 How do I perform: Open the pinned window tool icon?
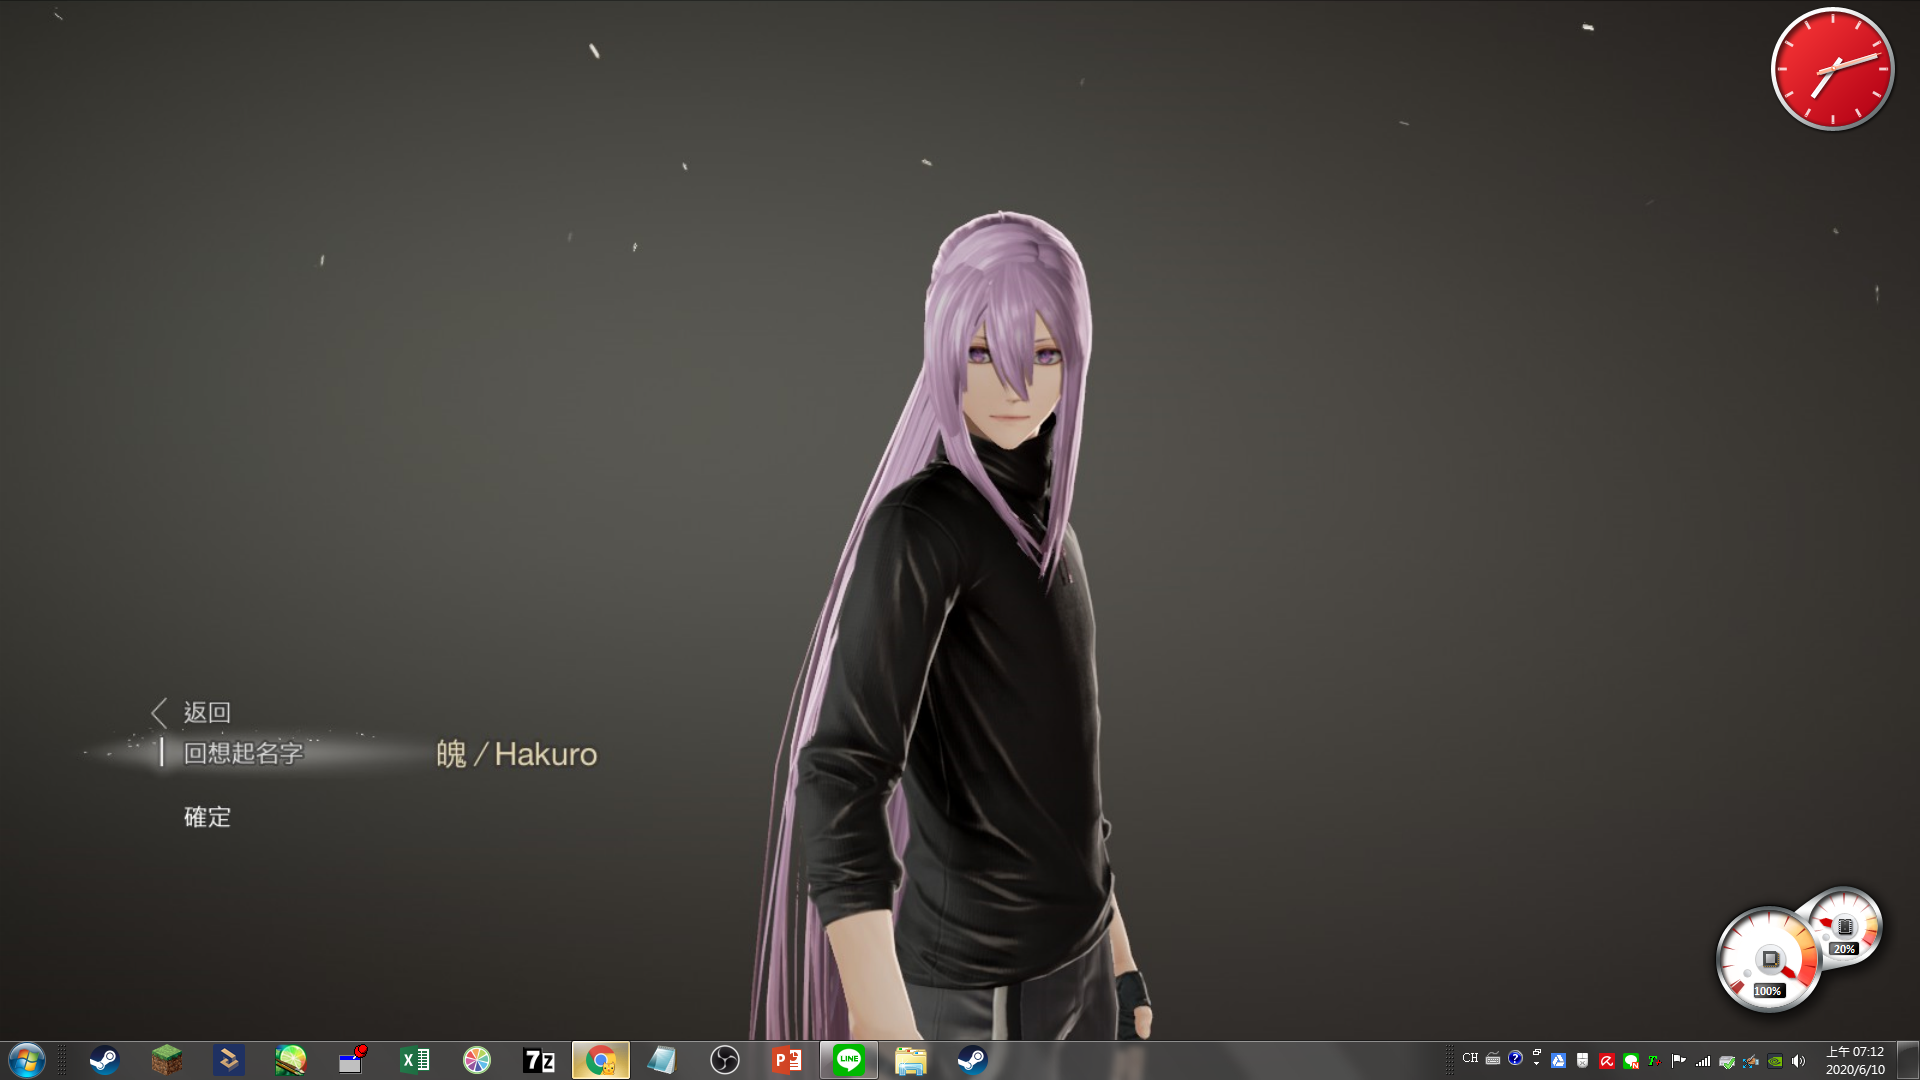tap(353, 1060)
